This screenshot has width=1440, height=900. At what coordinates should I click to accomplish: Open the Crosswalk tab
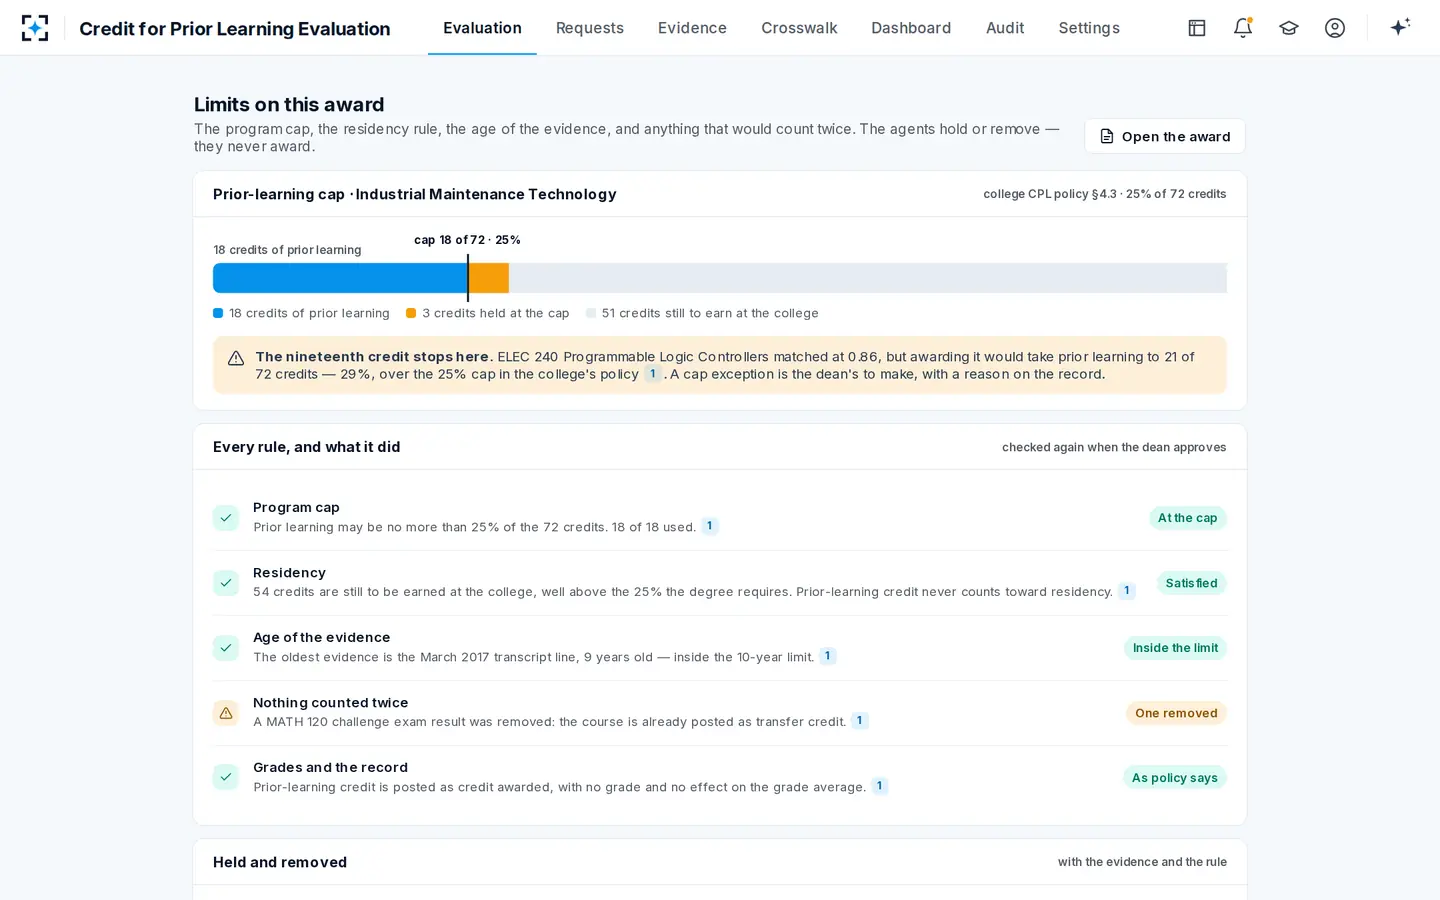point(799,28)
